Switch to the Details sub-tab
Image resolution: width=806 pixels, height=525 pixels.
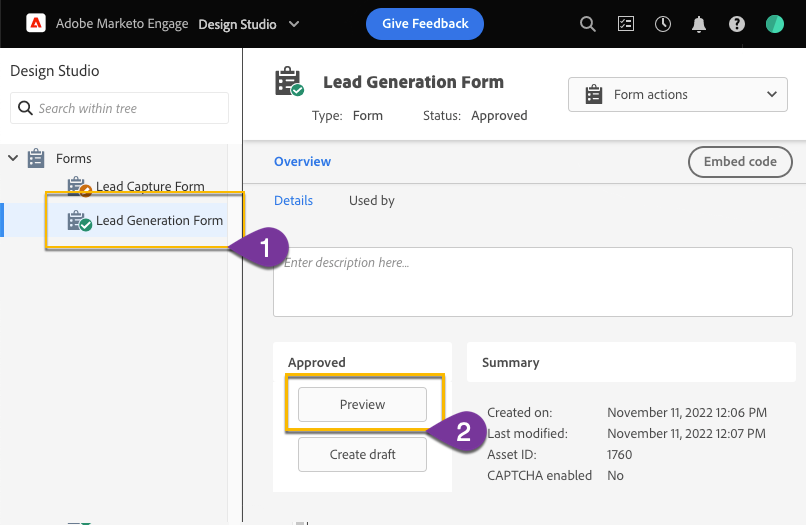pyautogui.click(x=294, y=201)
